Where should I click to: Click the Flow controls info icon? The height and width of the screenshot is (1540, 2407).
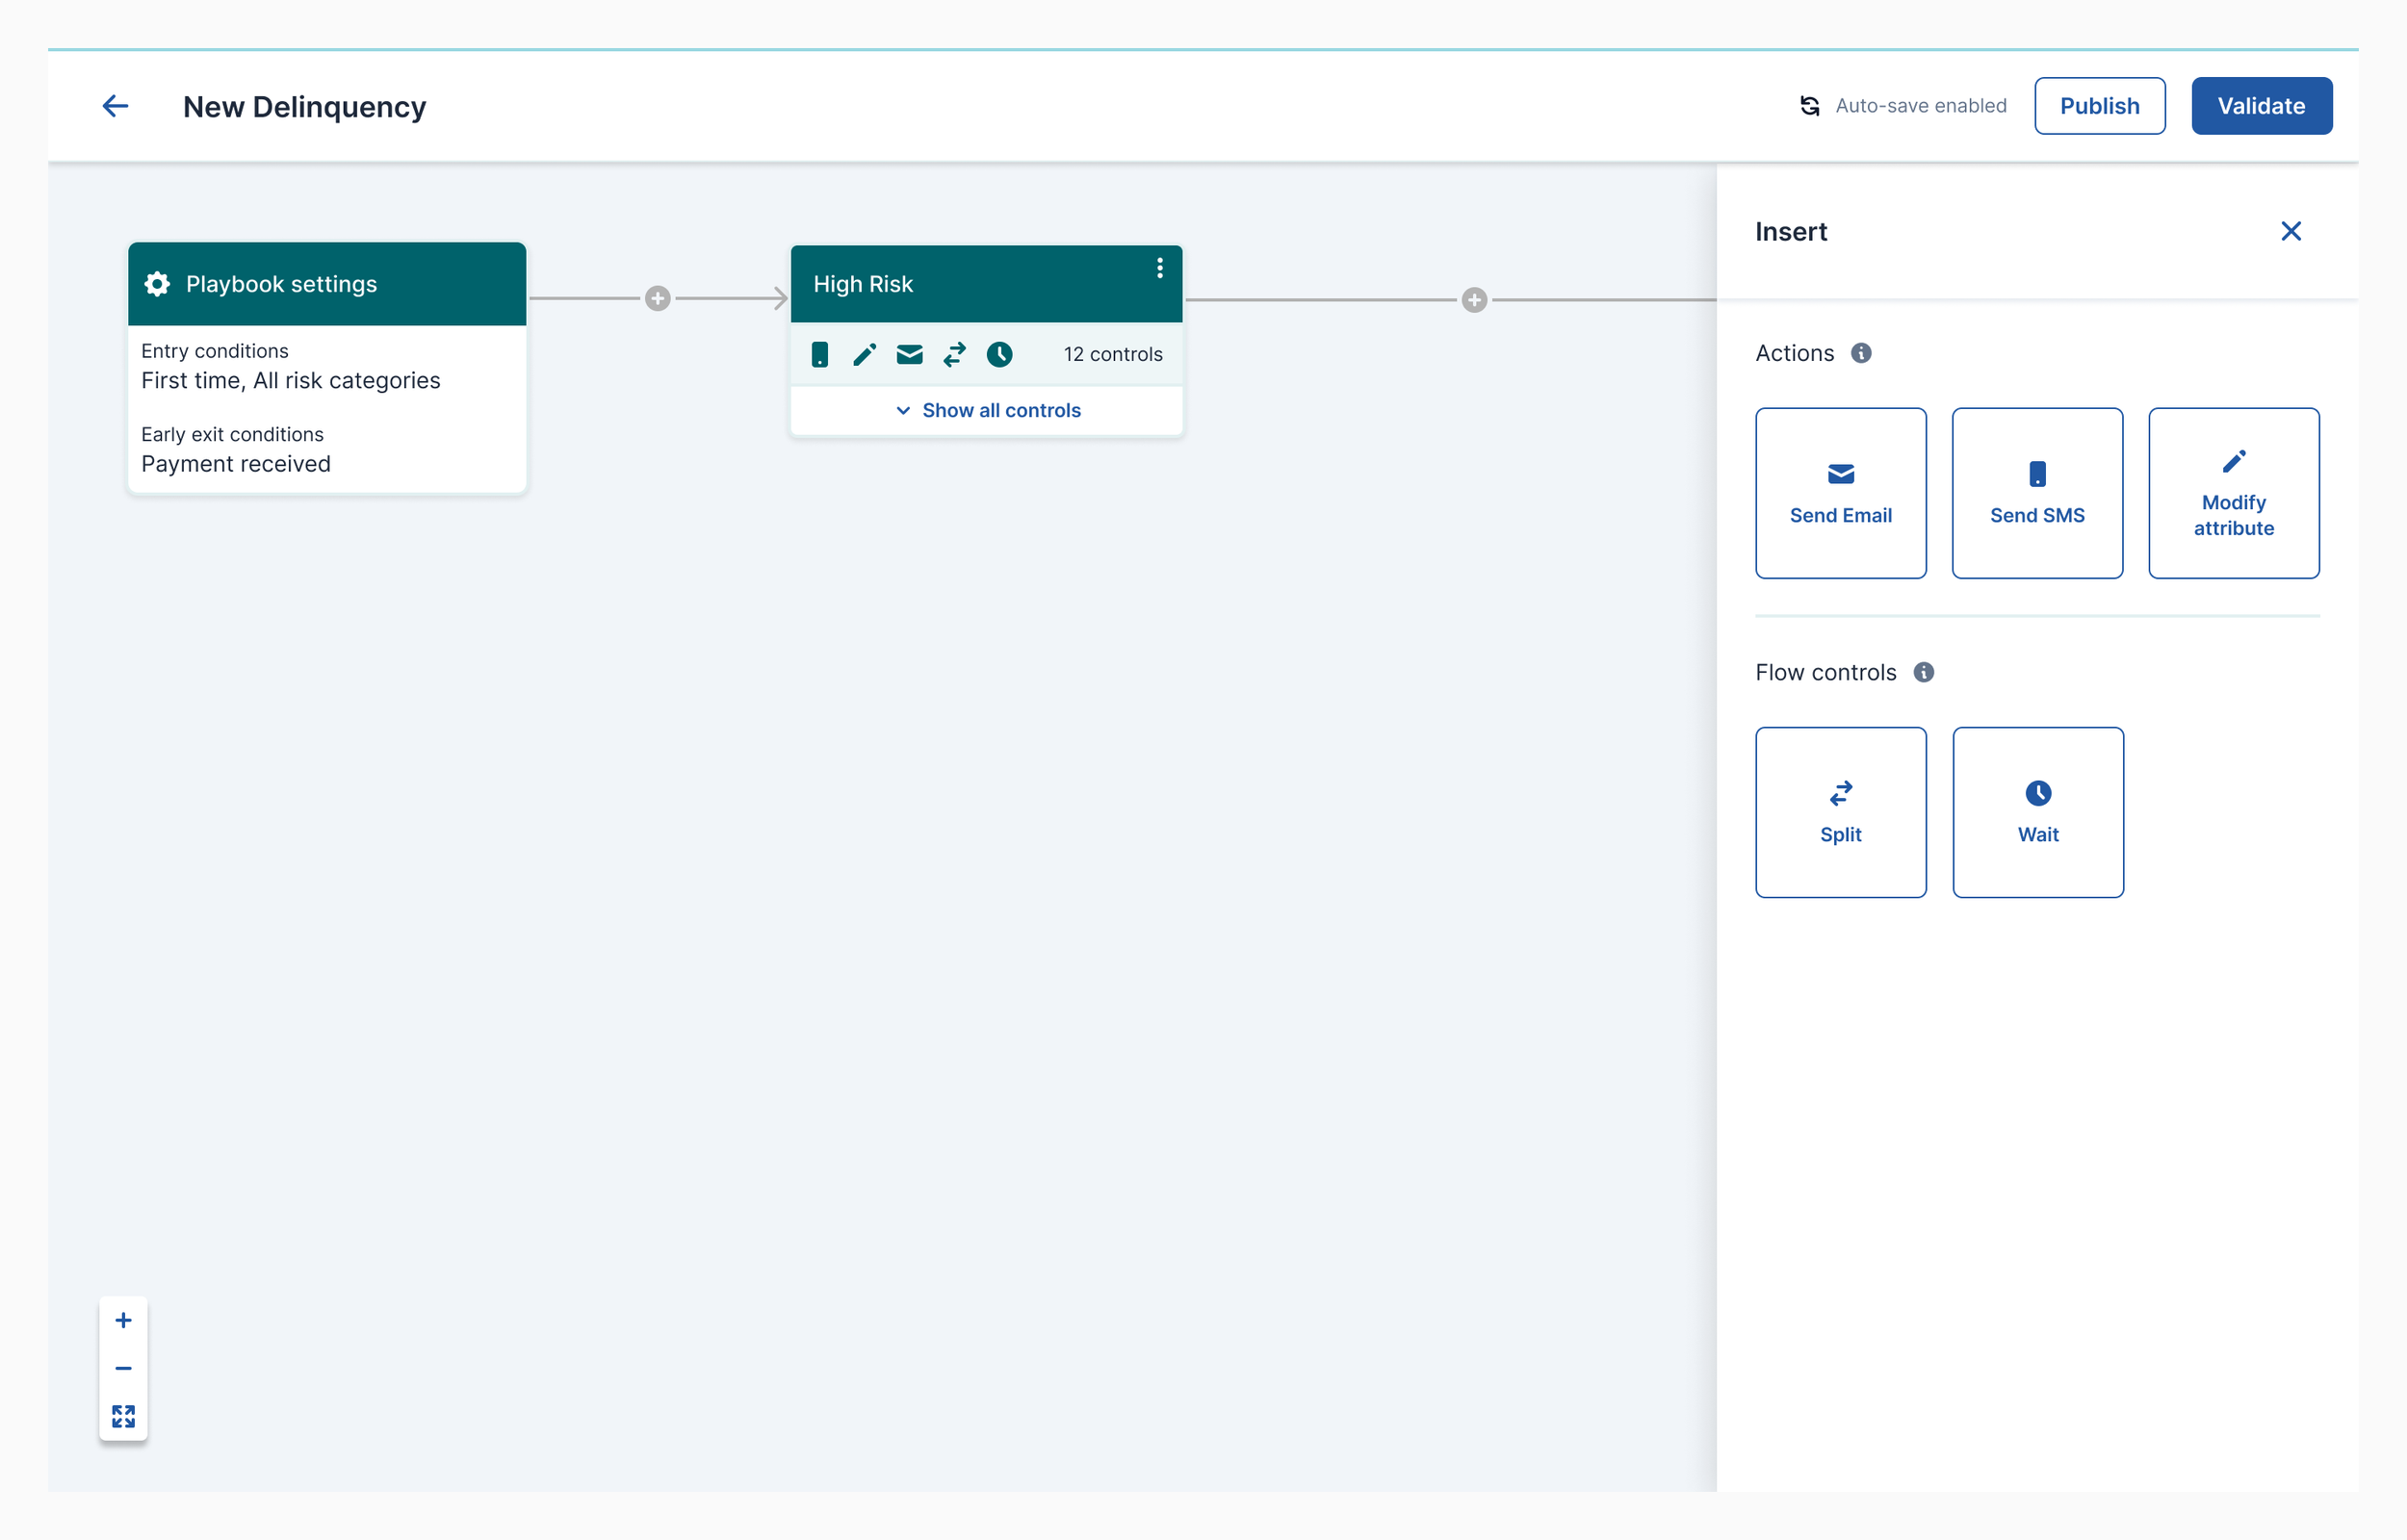[x=1923, y=672]
